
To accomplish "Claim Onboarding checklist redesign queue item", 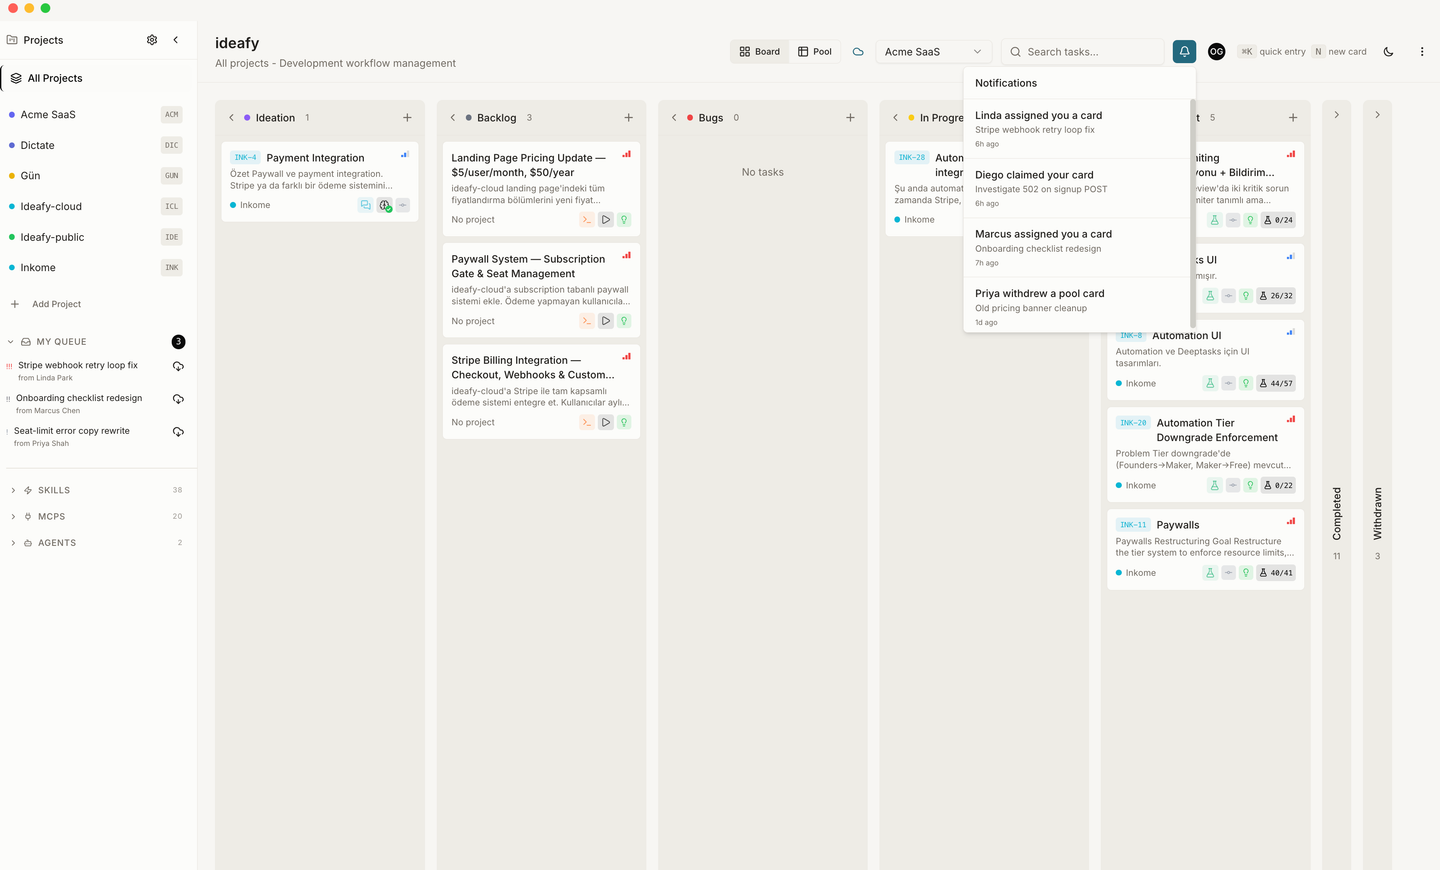I will pyautogui.click(x=178, y=399).
